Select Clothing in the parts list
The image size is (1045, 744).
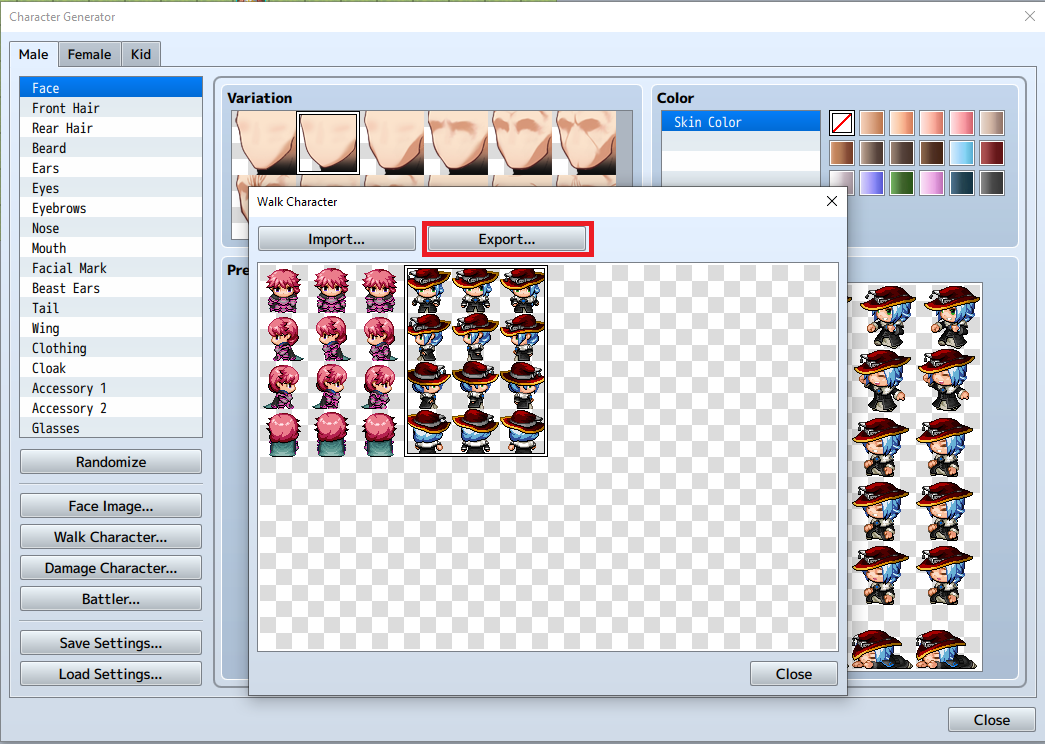click(x=111, y=347)
